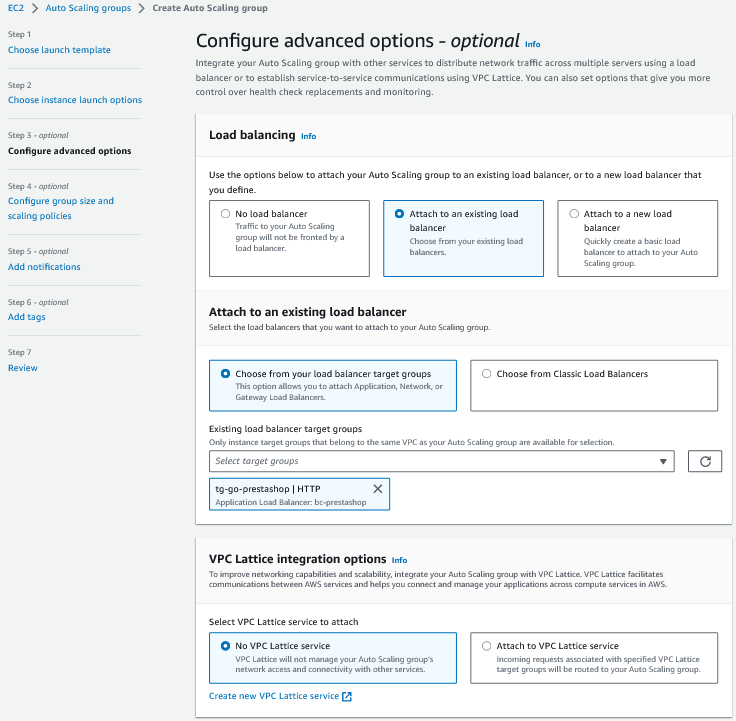Open Info link beside the Configure advanced options title

tap(532, 45)
